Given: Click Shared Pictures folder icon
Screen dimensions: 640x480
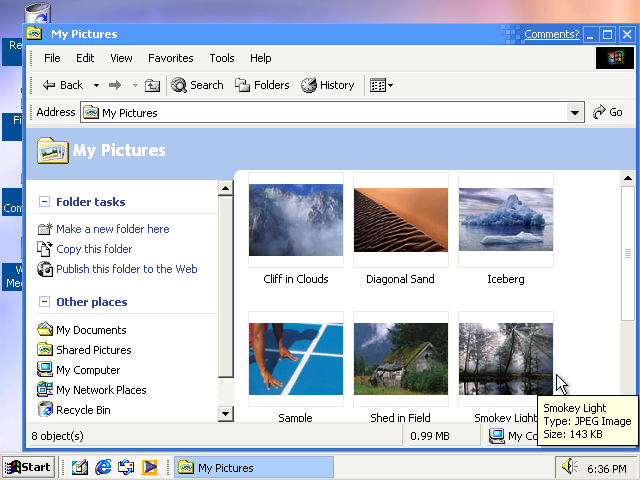Looking at the screenshot, I should [x=45, y=349].
